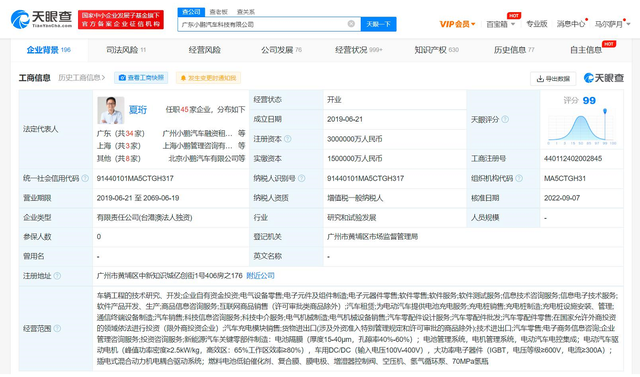
Task: Click the 发生变更时通知我 bell button
Action: [208, 78]
